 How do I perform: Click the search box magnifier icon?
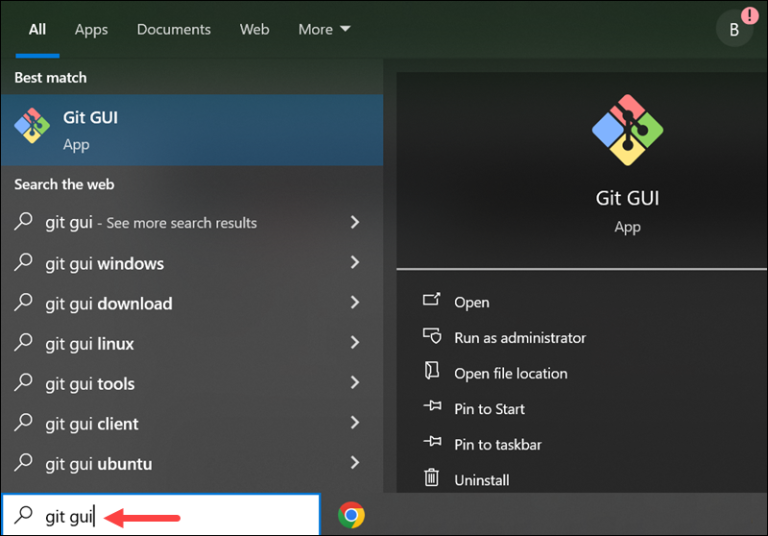[23, 515]
